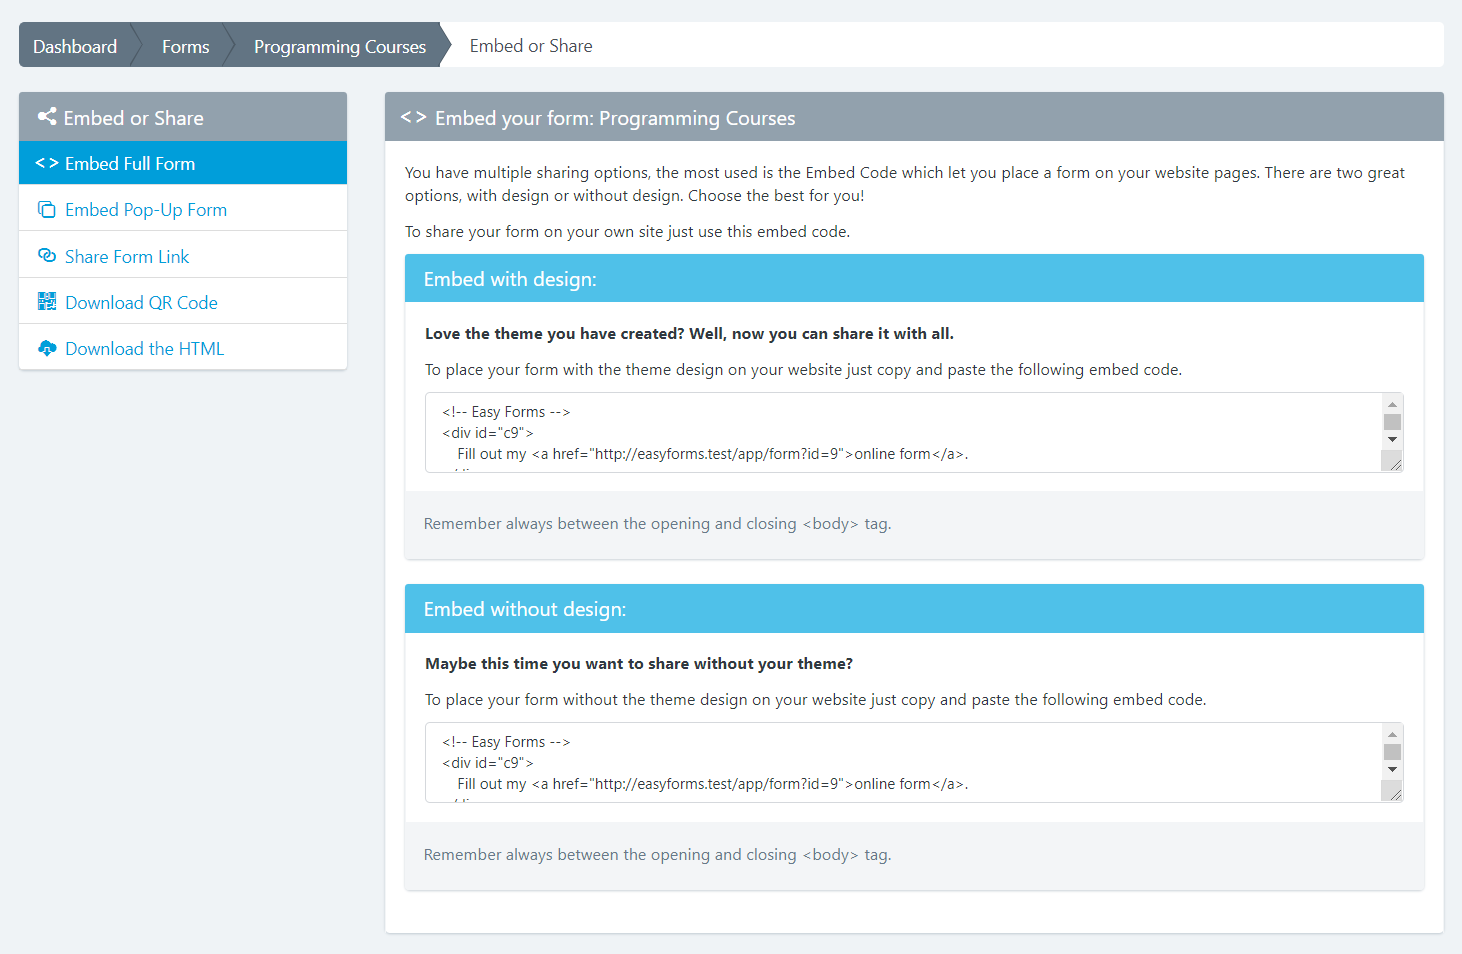This screenshot has height=954, width=1462.
Task: Select Share Form Link in sidebar
Action: point(127,257)
